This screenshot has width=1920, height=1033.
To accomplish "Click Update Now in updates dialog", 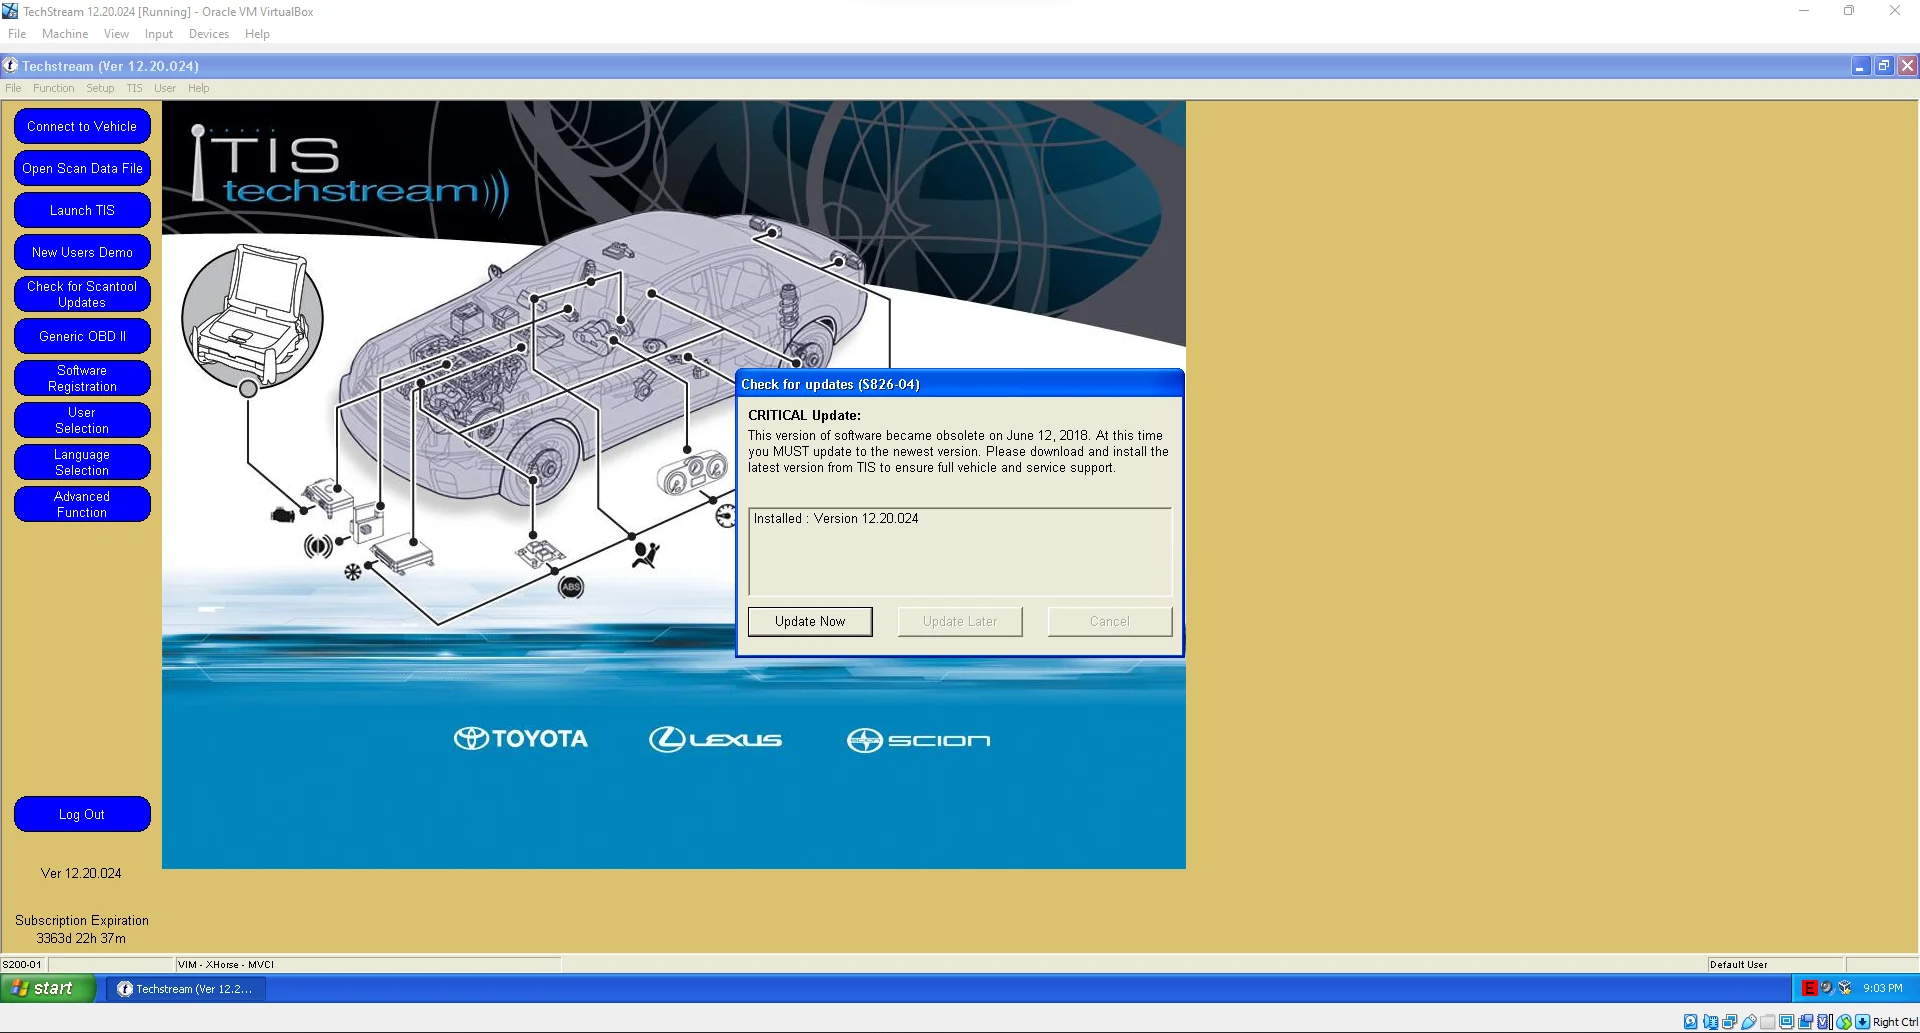I will coord(810,621).
